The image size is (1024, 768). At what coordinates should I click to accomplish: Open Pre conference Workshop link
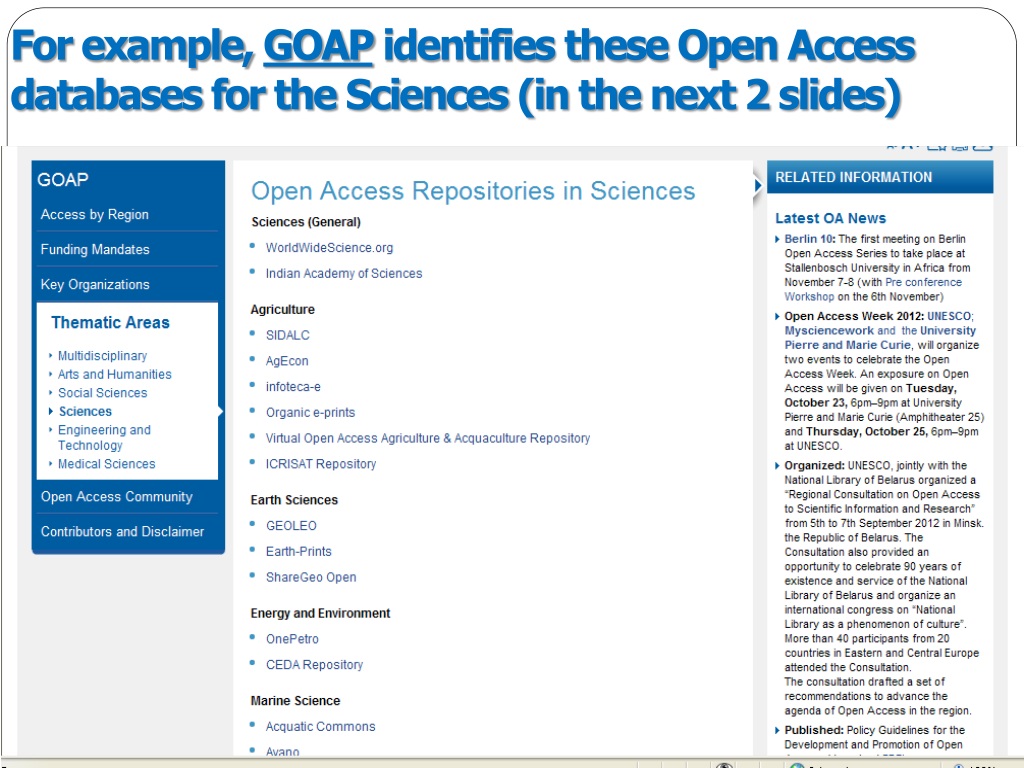pyautogui.click(x=873, y=289)
